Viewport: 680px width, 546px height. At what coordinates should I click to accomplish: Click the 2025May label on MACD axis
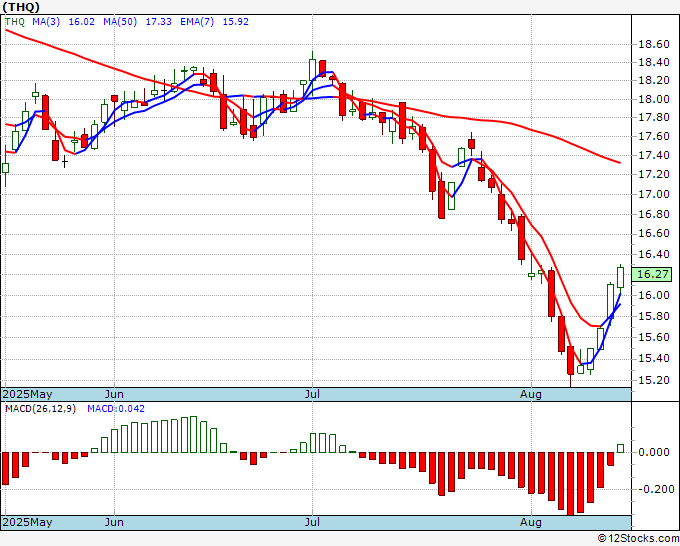pos(27,522)
